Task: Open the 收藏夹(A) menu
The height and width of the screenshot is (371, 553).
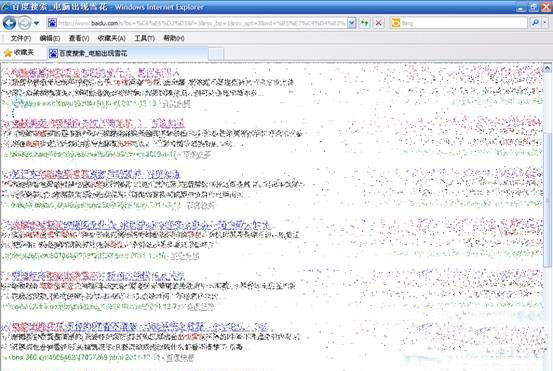Action: coord(111,38)
